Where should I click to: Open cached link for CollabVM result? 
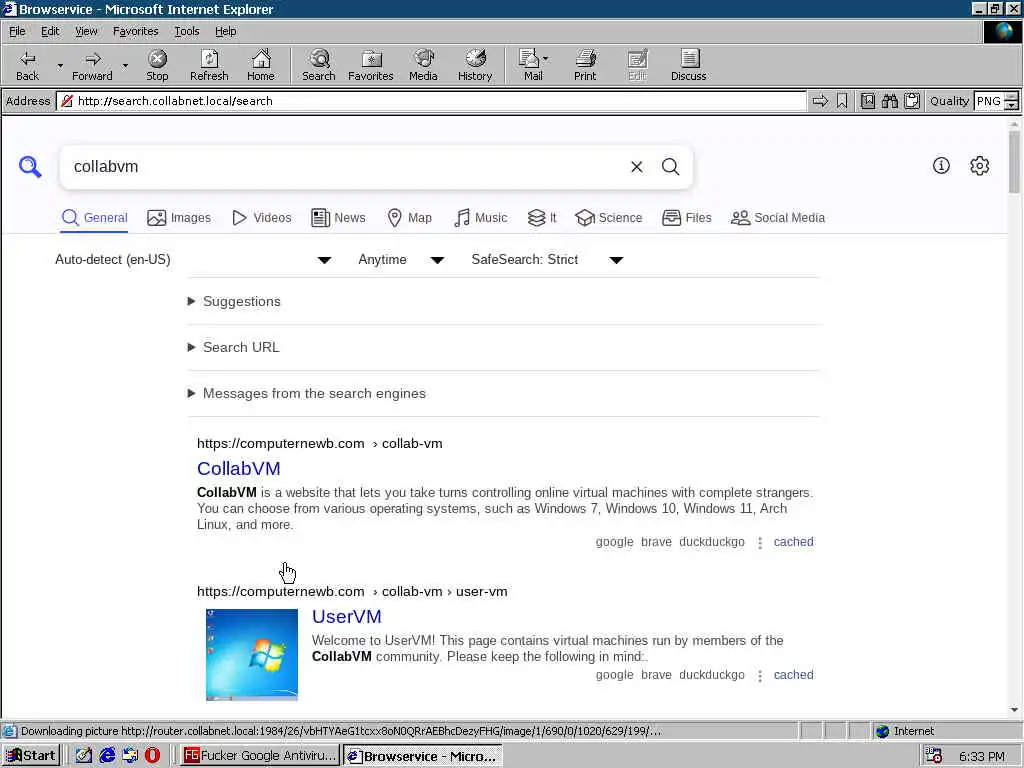793,541
